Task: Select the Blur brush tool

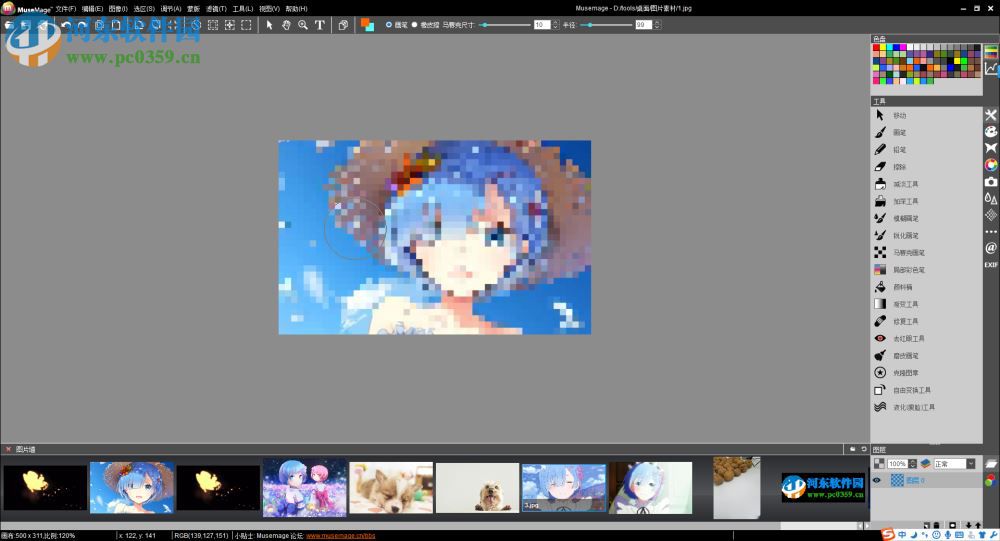Action: click(880, 218)
